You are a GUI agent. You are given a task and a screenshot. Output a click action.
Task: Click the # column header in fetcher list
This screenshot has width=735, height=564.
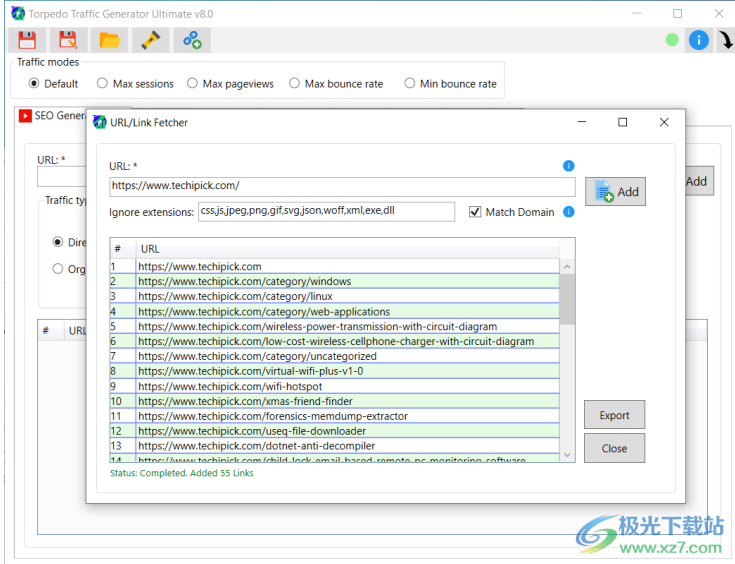coord(123,249)
